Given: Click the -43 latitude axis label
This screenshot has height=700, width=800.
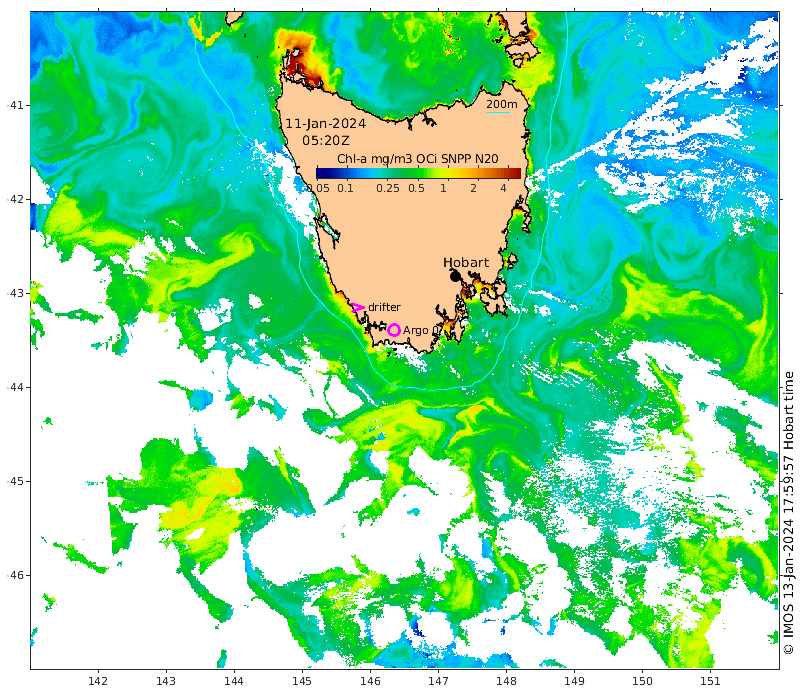Looking at the screenshot, I should click(15, 293).
